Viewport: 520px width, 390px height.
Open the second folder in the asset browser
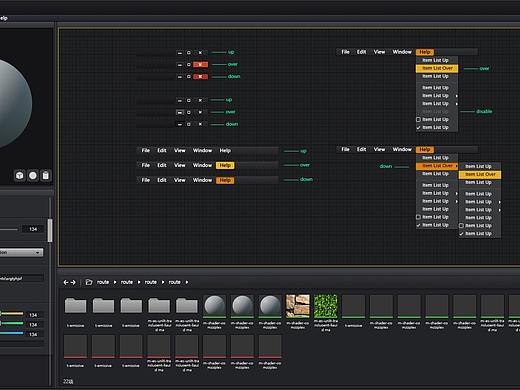[103, 306]
